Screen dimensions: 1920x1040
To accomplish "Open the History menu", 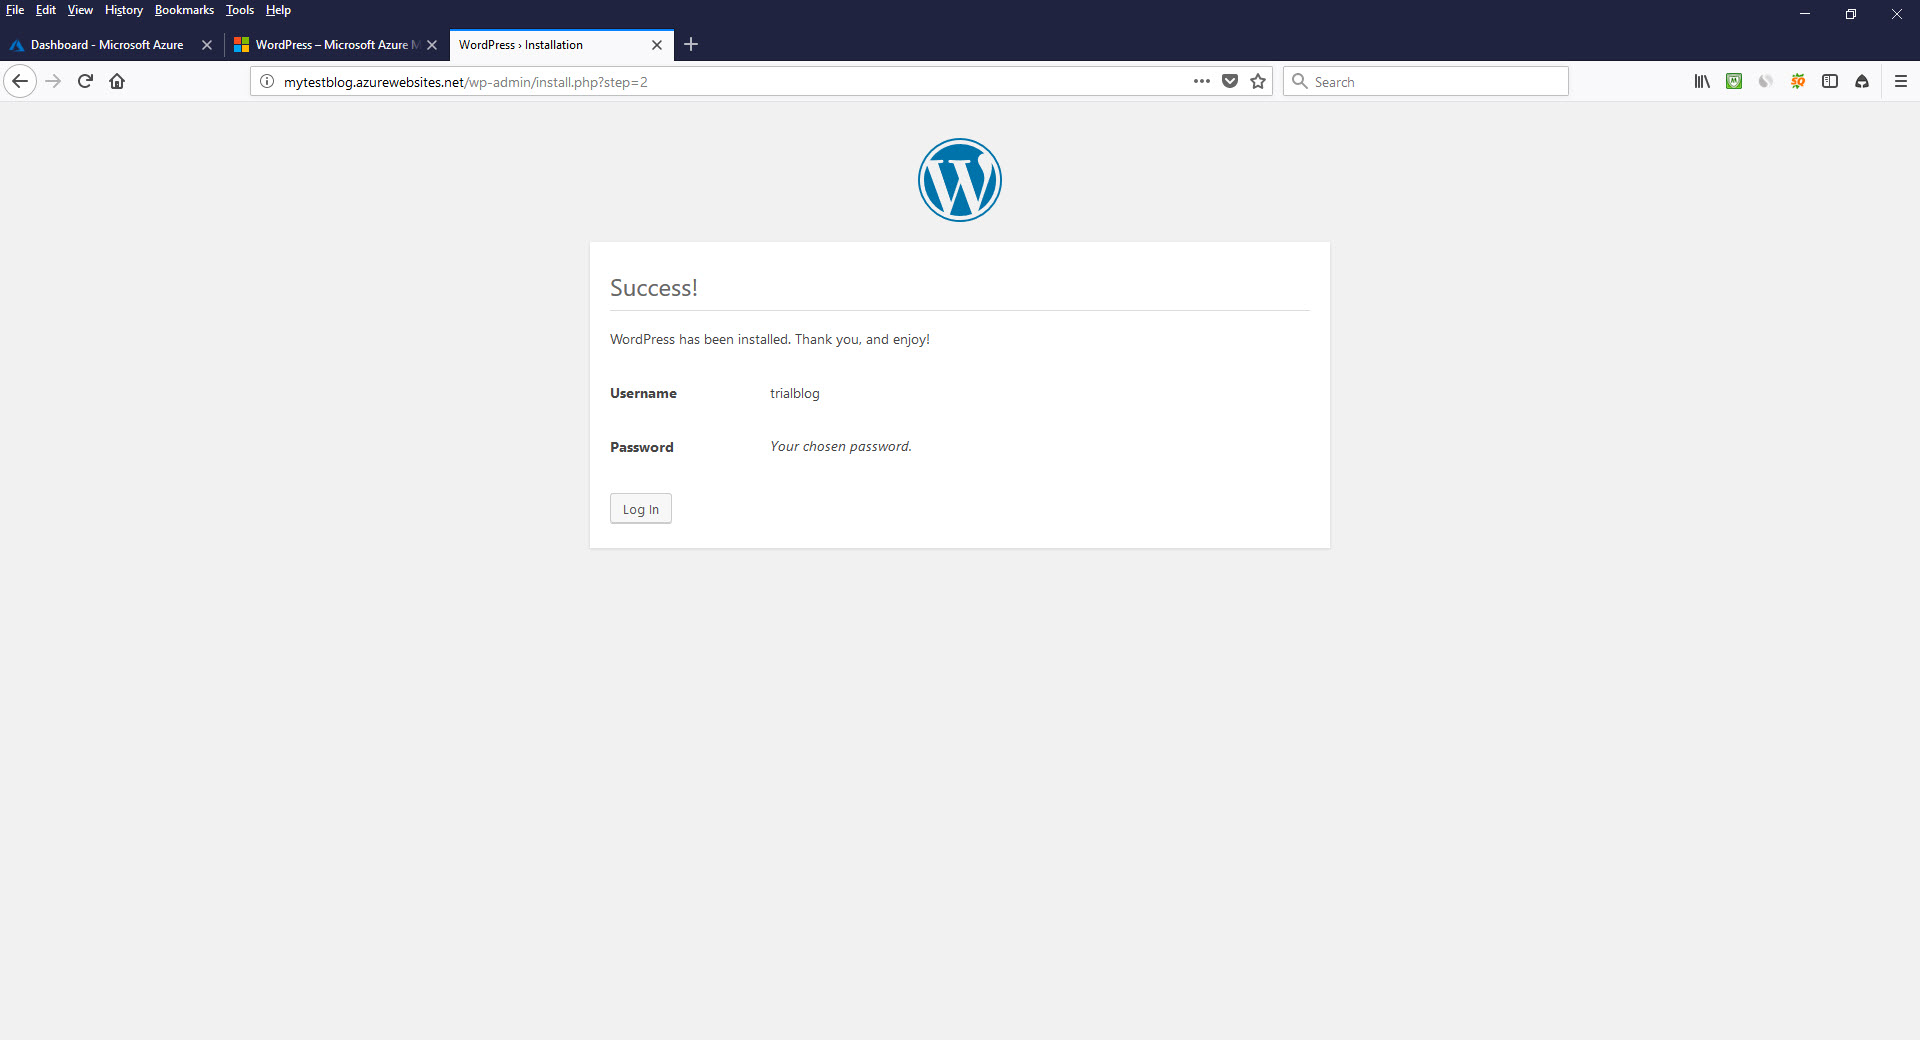I will point(122,10).
